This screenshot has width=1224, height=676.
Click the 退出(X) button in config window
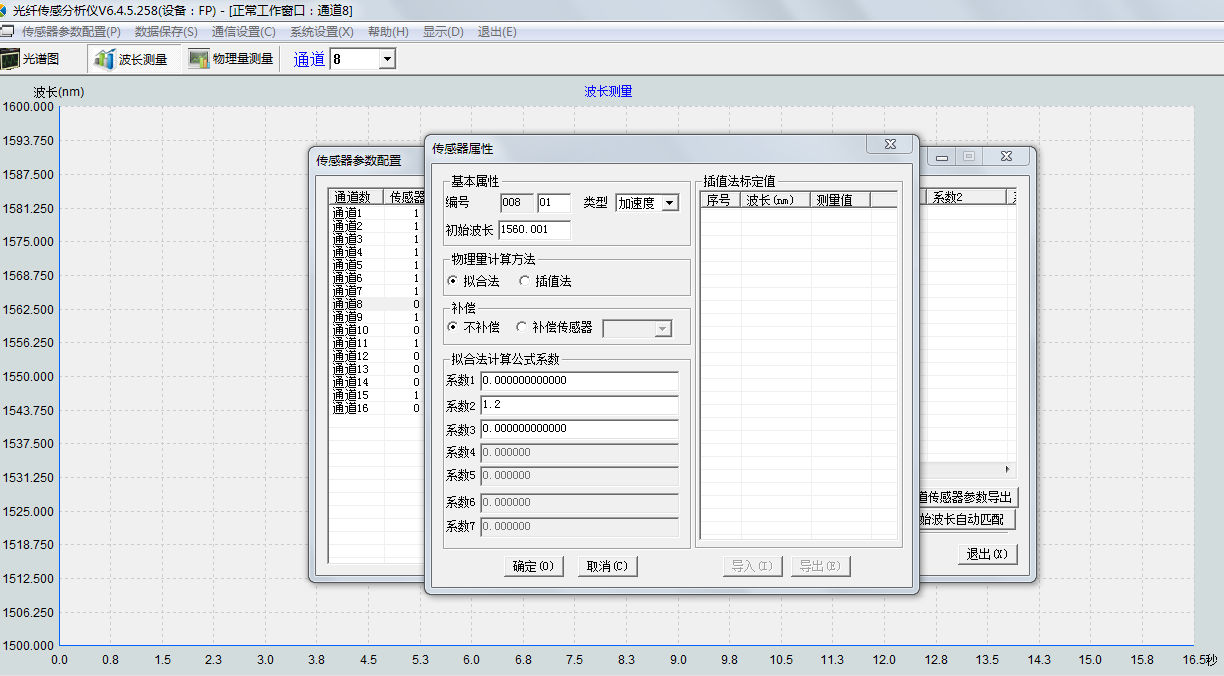tap(986, 554)
